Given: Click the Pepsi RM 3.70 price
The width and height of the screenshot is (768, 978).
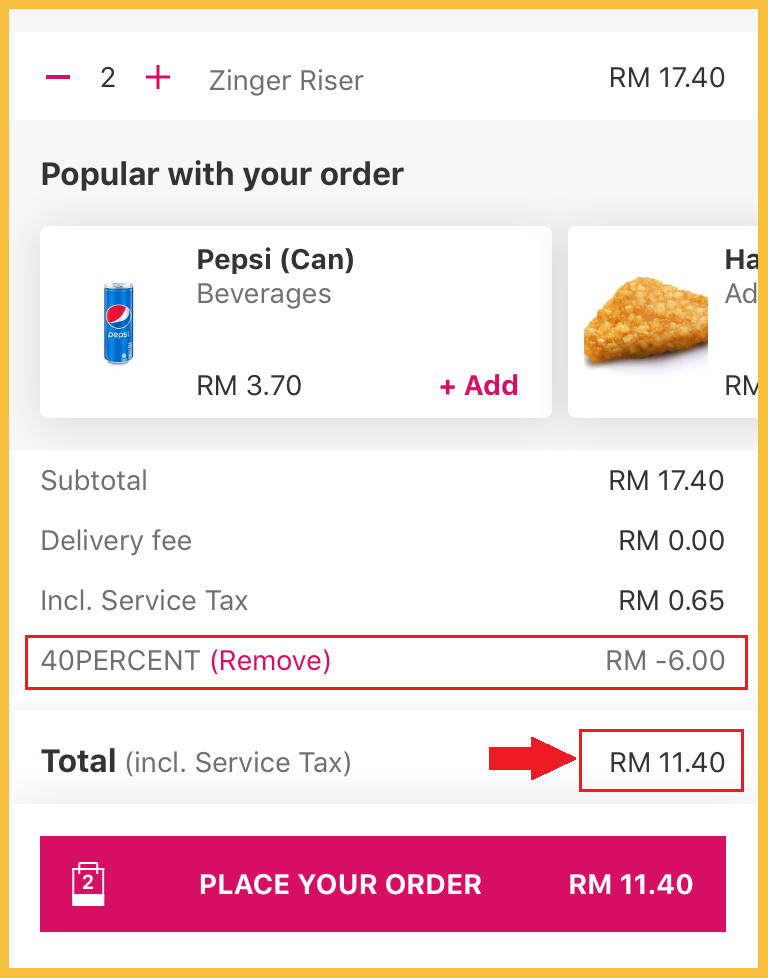Looking at the screenshot, I should point(249,386).
